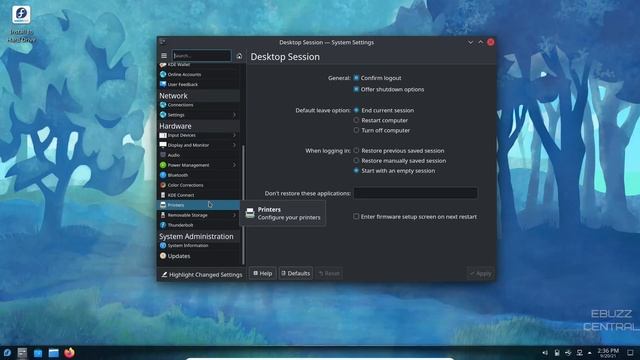Open System Information page

(199, 246)
